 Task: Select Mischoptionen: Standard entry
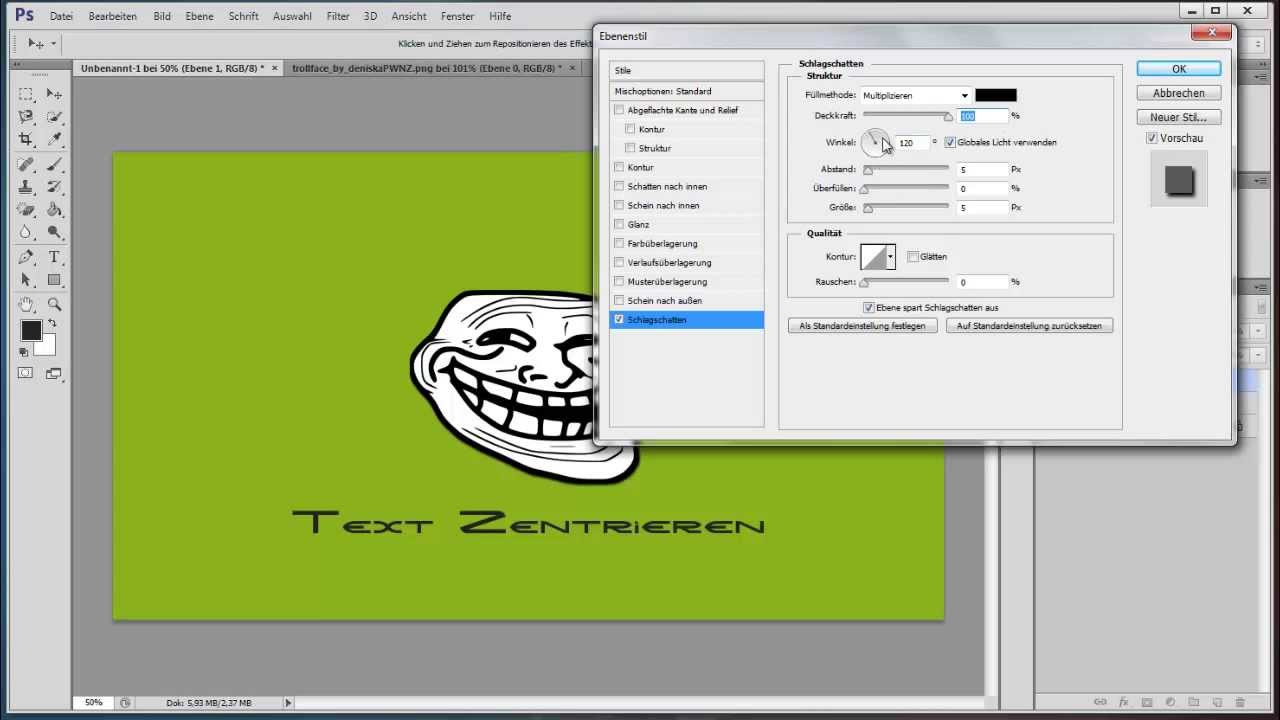pos(686,91)
